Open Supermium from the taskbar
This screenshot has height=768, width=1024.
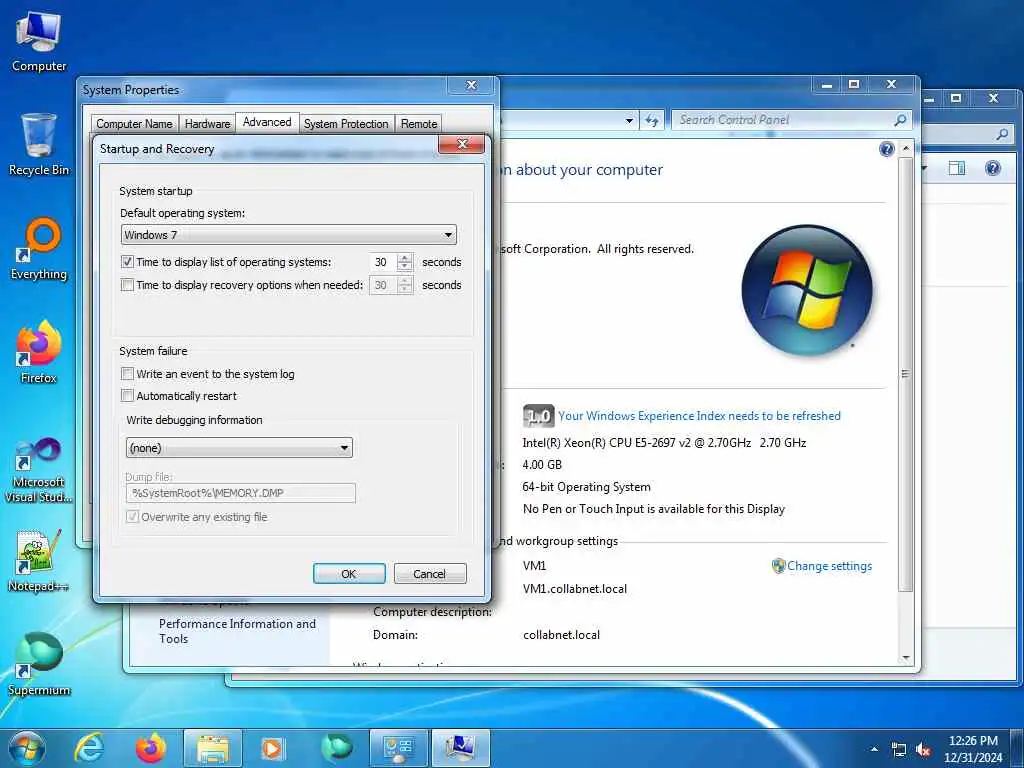(337, 748)
